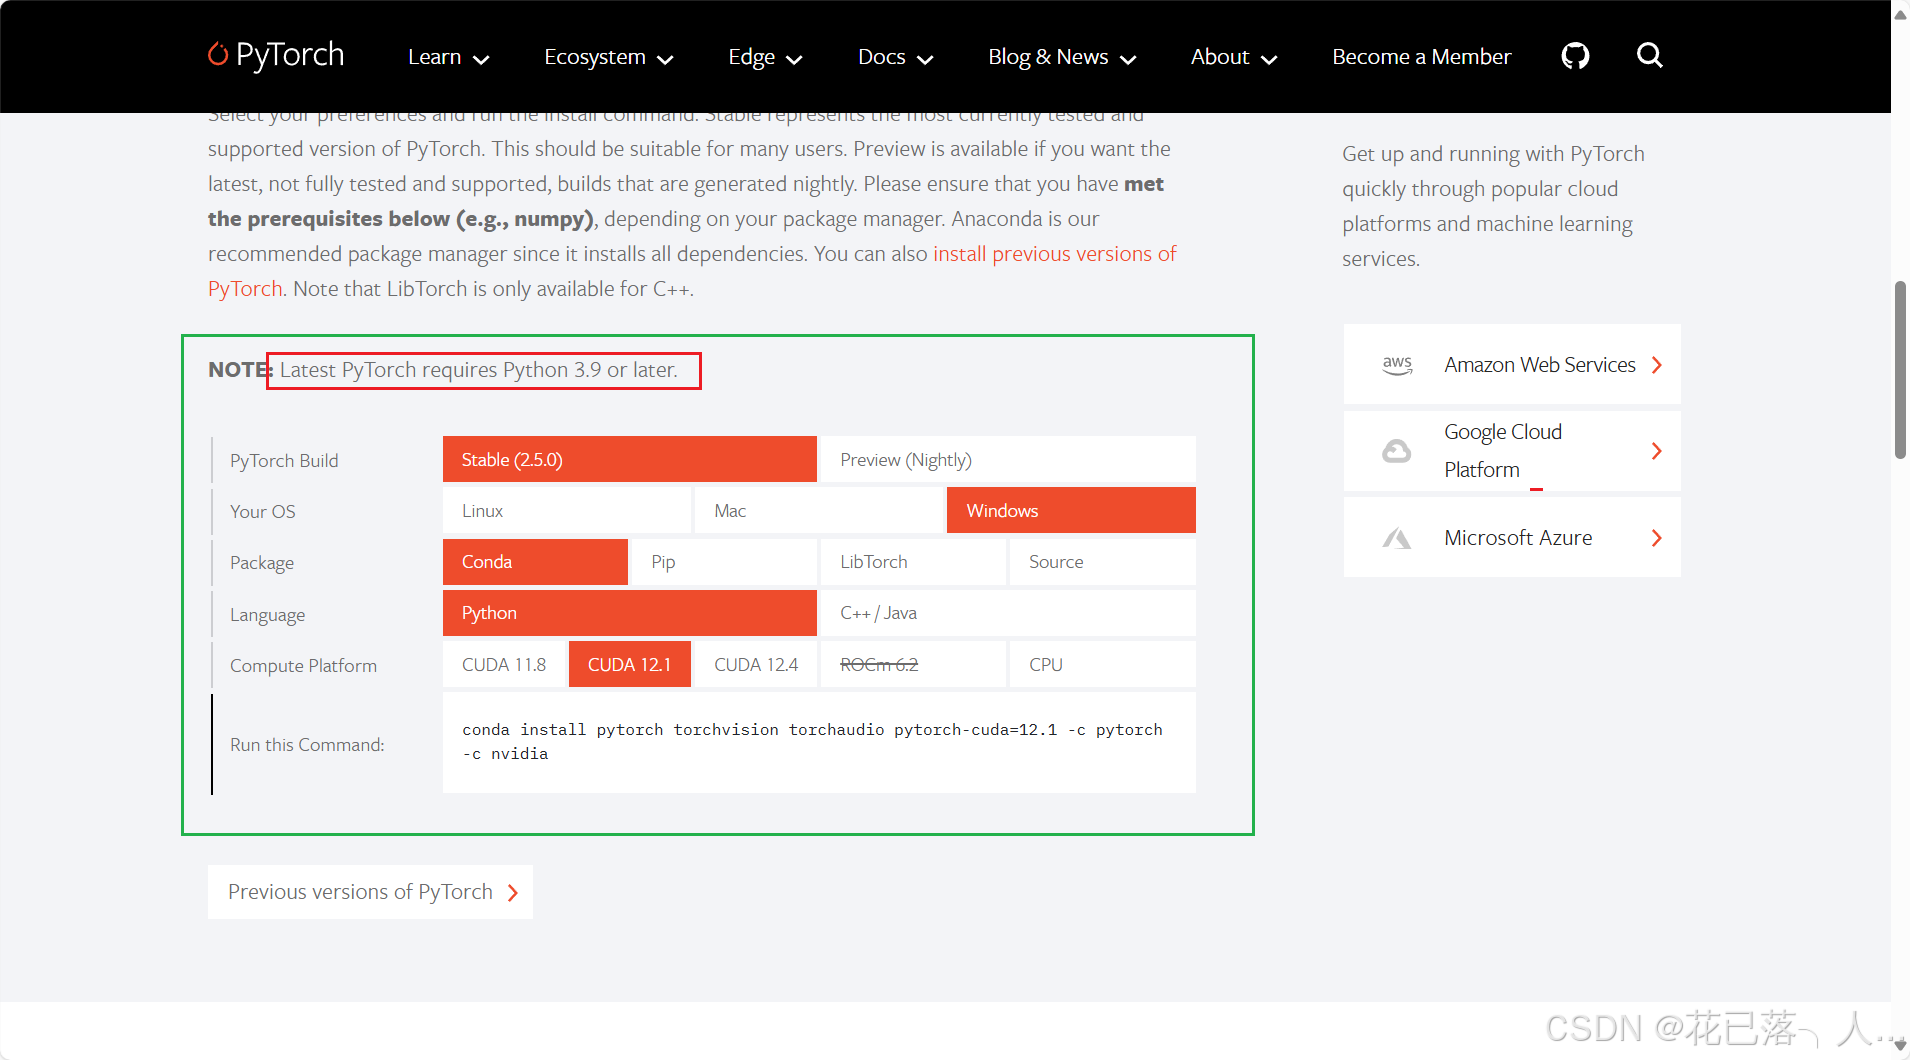Click arrow next to Google Cloud Platform
1910x1060 pixels.
click(x=1657, y=451)
